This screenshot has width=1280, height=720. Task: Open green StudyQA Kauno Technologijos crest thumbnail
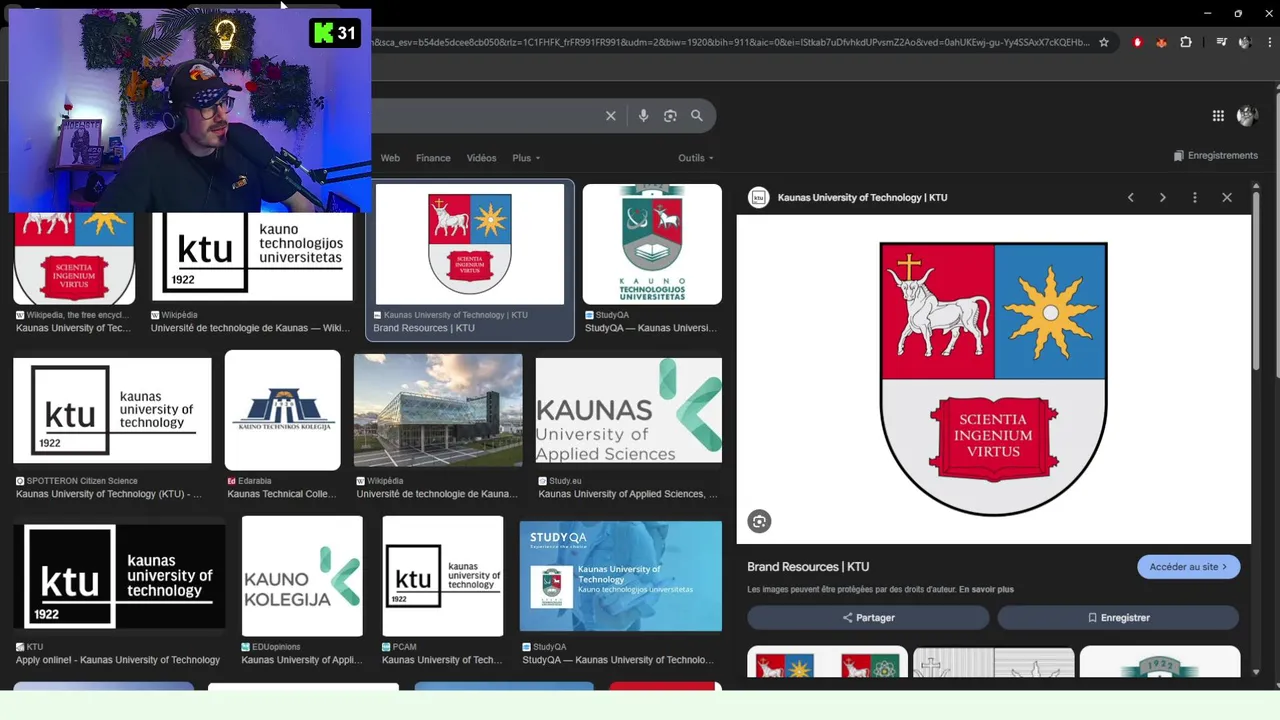point(652,244)
